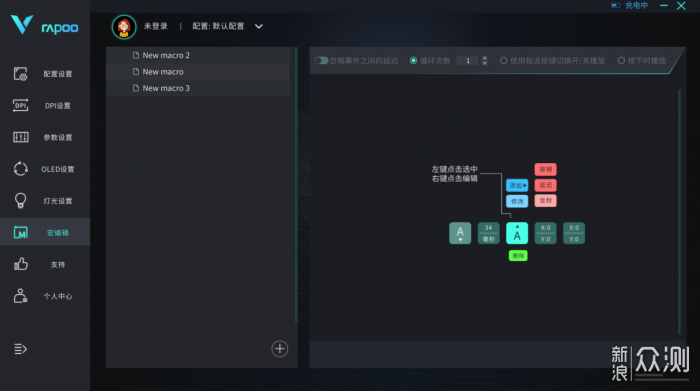
Task: Expand the 添加 submenu button
Action: click(x=517, y=185)
